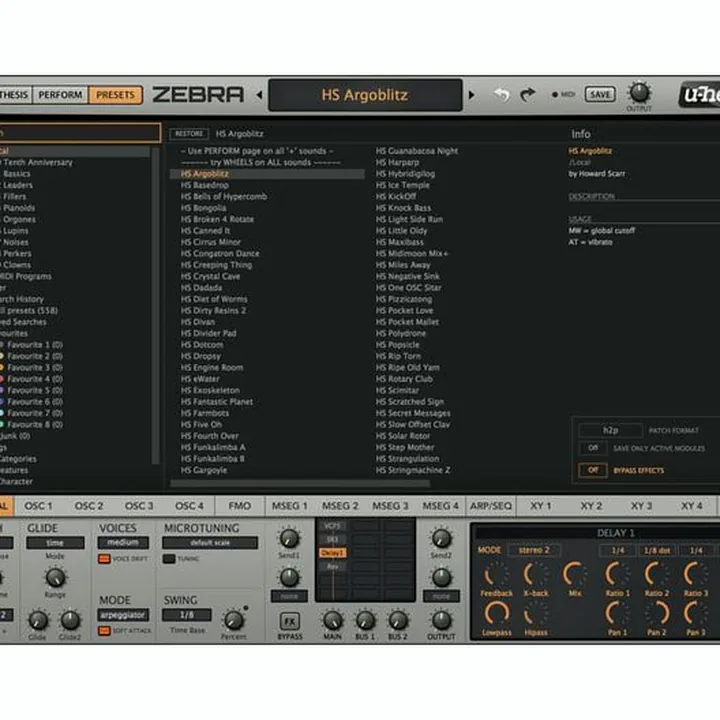Image resolution: width=720 pixels, height=720 pixels.
Task: Open Microtuning 'default scale' dropdown
Action: coord(210,543)
